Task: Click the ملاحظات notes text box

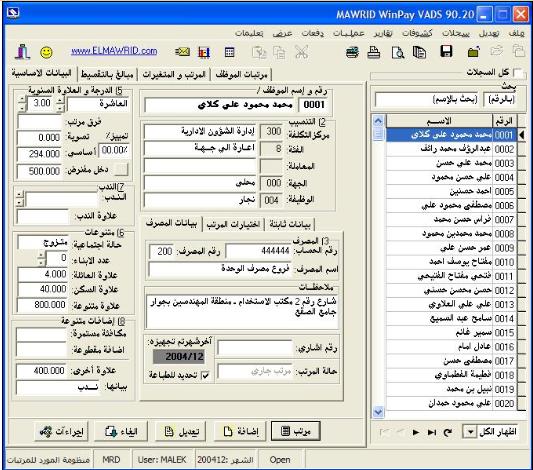Action: (243, 312)
